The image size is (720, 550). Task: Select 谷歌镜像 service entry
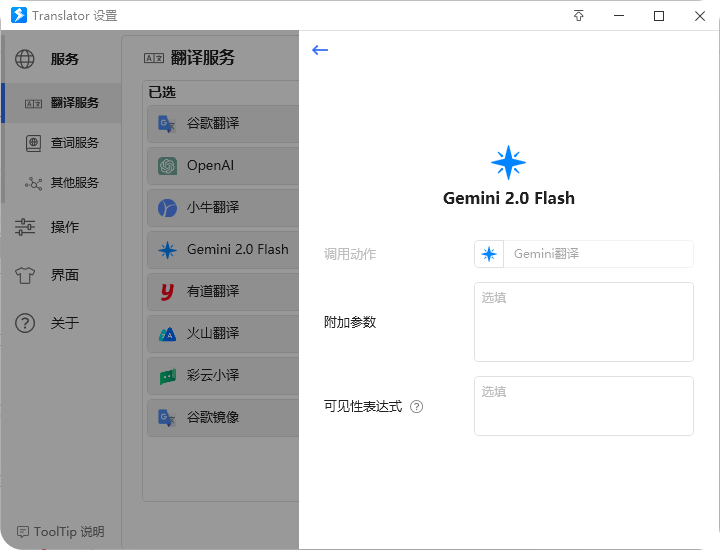pyautogui.click(x=223, y=418)
